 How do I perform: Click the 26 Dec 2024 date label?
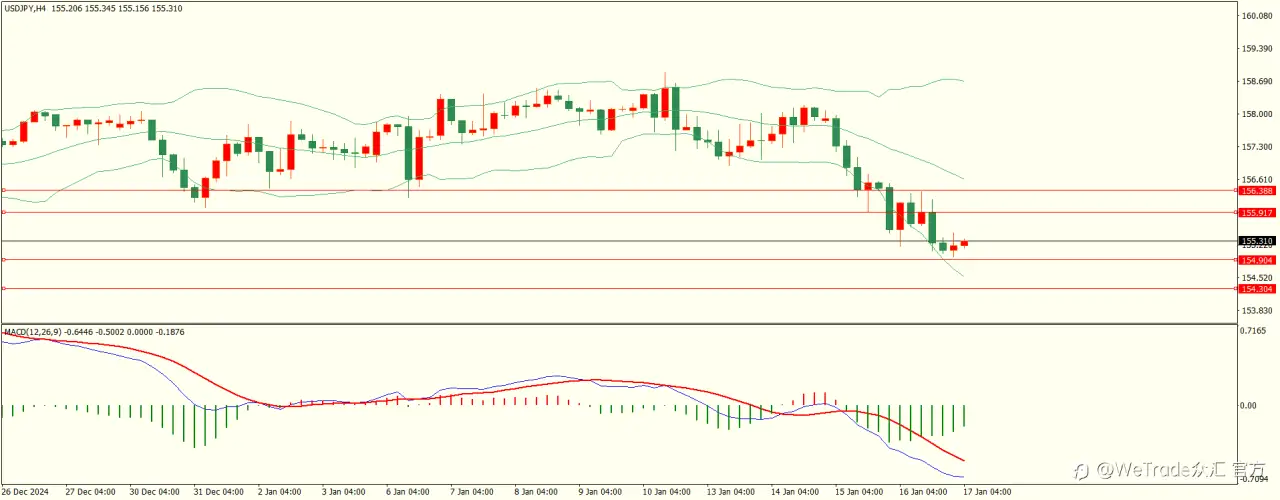point(24,491)
